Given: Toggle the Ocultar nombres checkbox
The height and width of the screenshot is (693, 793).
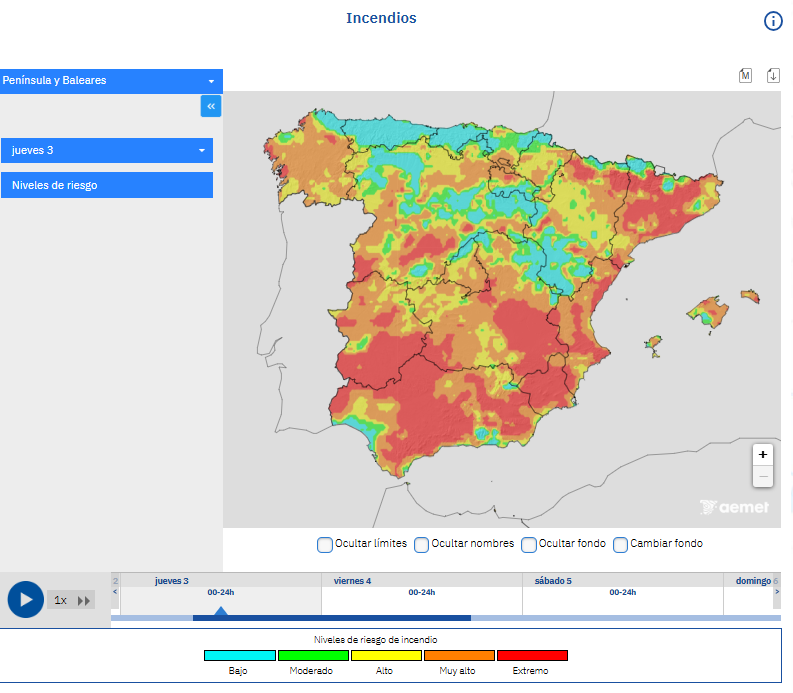Looking at the screenshot, I should (422, 545).
